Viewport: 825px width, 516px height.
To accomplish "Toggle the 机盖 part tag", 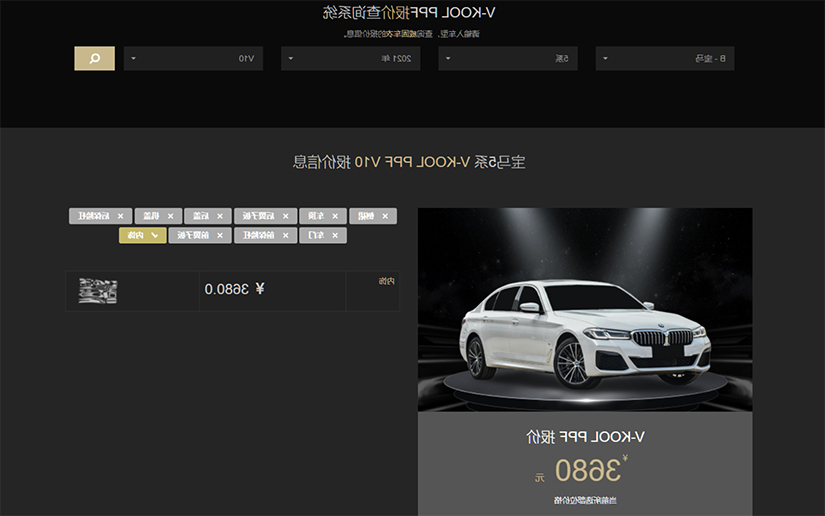I will pos(158,216).
